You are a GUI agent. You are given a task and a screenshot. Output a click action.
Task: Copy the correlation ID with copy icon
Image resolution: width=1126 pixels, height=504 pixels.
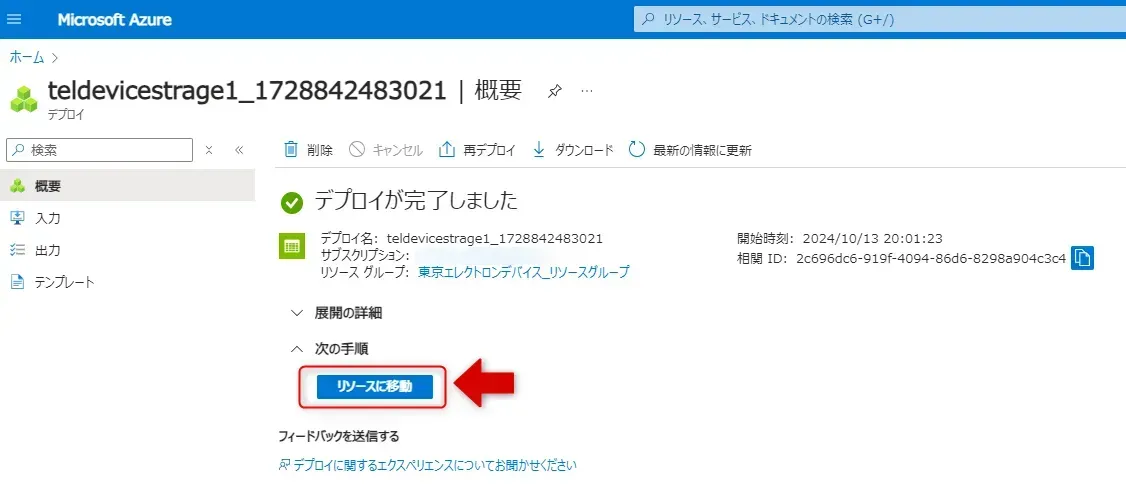pyautogui.click(x=1082, y=258)
